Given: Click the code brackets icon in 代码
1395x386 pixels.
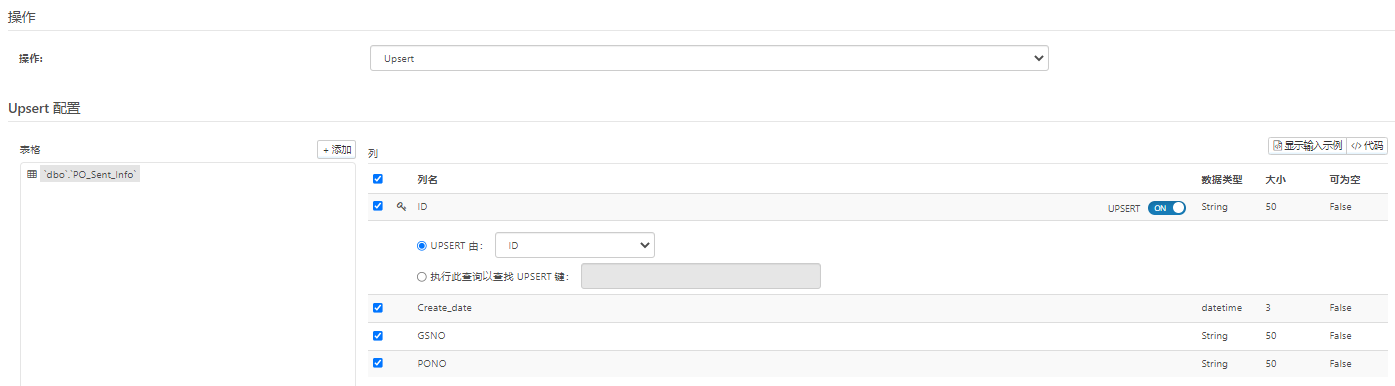Looking at the screenshot, I should pos(1356,146).
